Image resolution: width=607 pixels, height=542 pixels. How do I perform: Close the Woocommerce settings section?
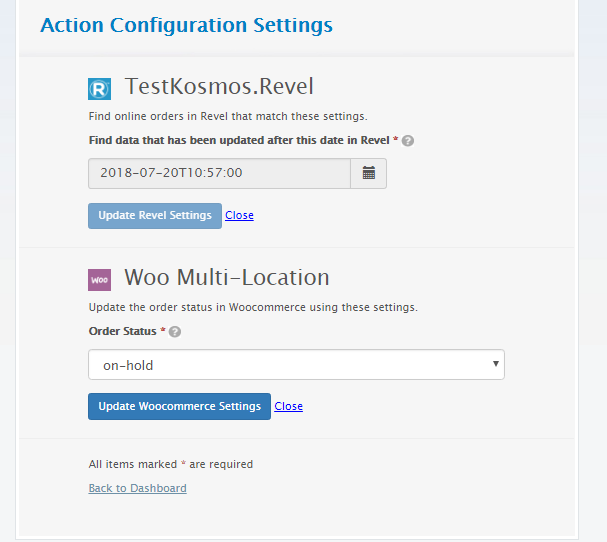tap(288, 406)
